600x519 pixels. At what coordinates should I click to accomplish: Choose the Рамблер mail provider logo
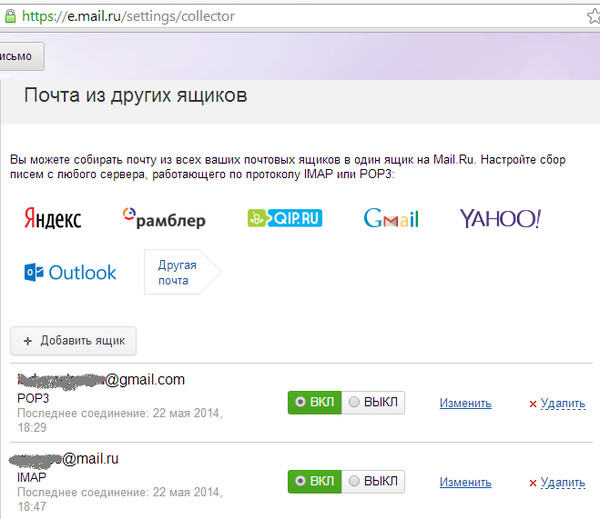coord(164,219)
